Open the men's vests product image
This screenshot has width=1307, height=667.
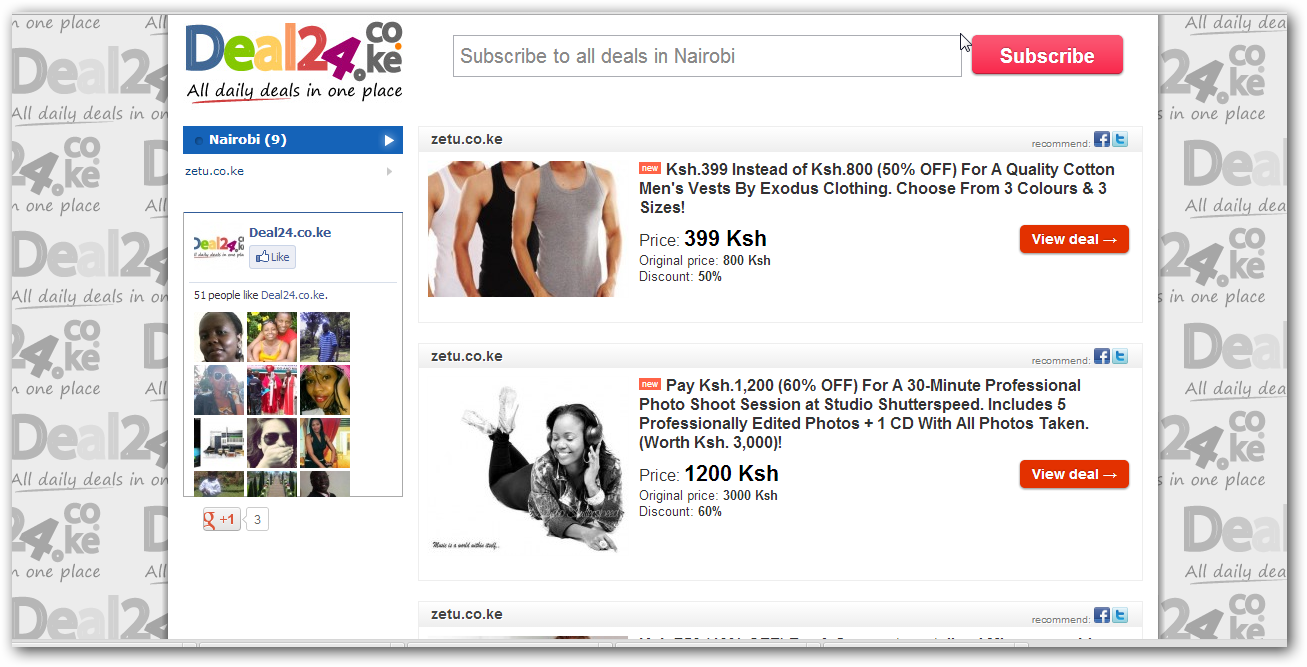(x=523, y=227)
